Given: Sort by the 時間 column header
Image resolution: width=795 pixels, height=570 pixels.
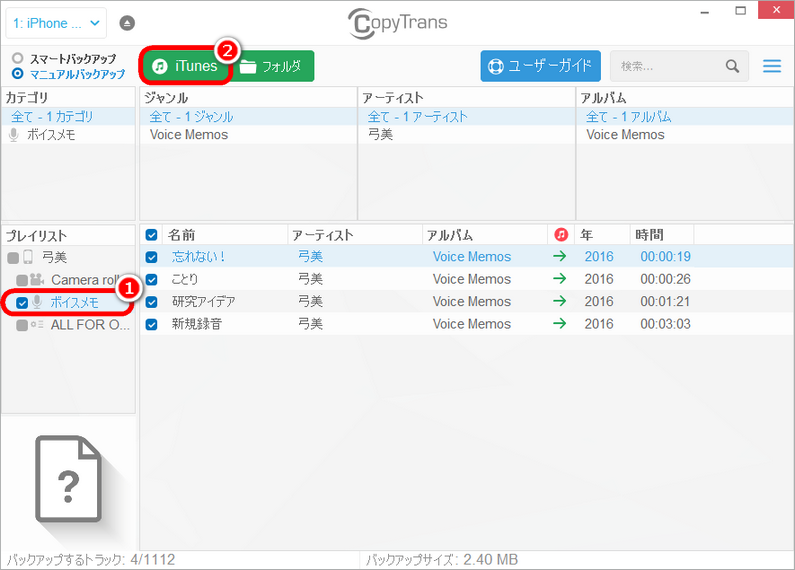Looking at the screenshot, I should 662,235.
